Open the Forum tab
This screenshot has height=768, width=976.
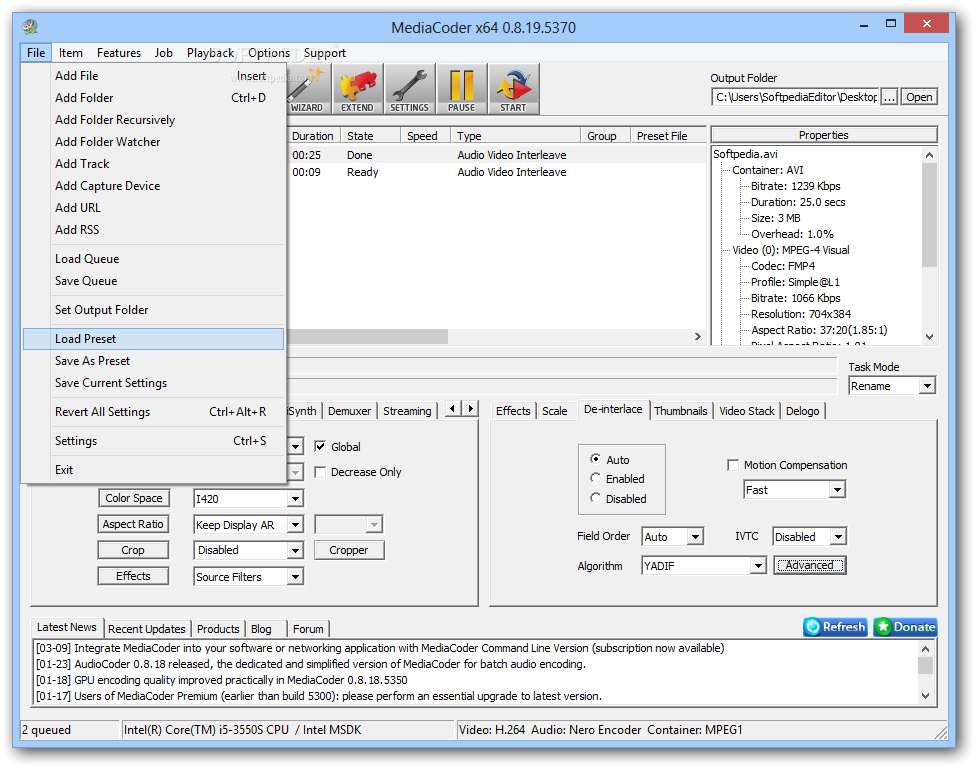coord(308,629)
